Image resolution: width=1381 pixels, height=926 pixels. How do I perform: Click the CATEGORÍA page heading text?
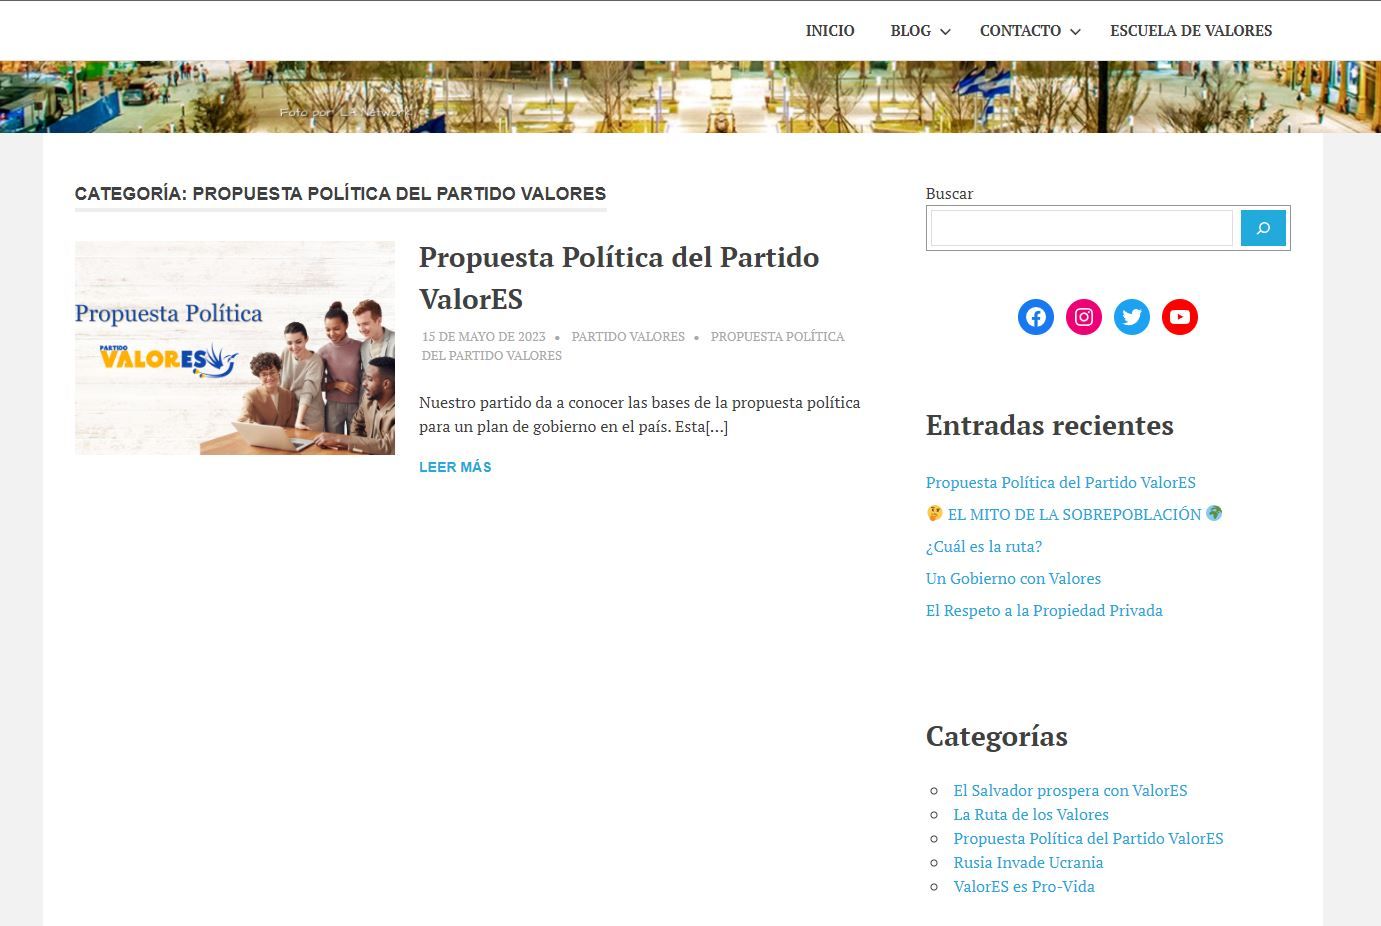340,194
